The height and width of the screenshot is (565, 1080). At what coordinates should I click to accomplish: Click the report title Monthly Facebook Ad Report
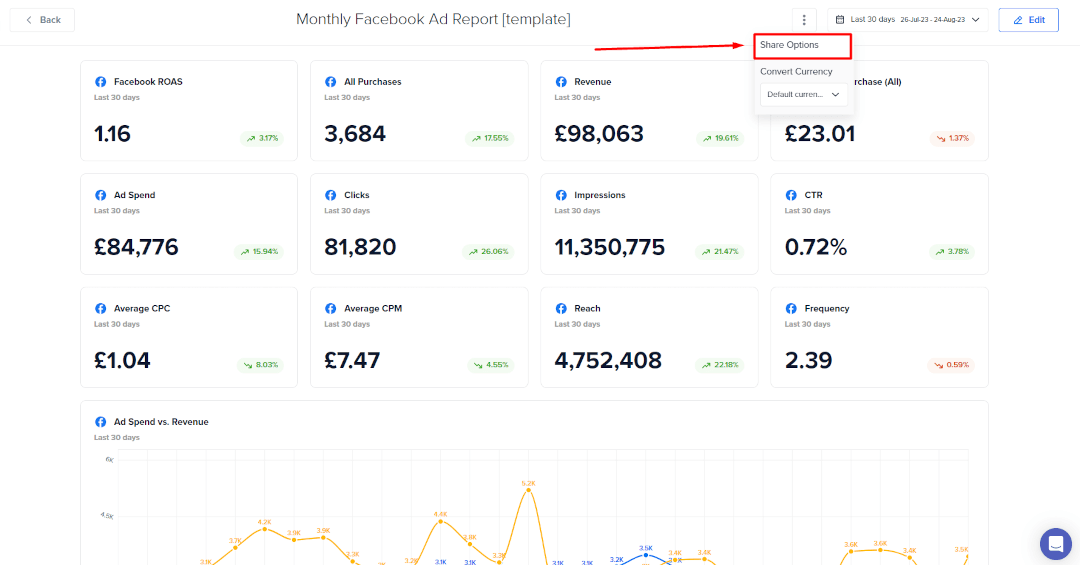[433, 19]
